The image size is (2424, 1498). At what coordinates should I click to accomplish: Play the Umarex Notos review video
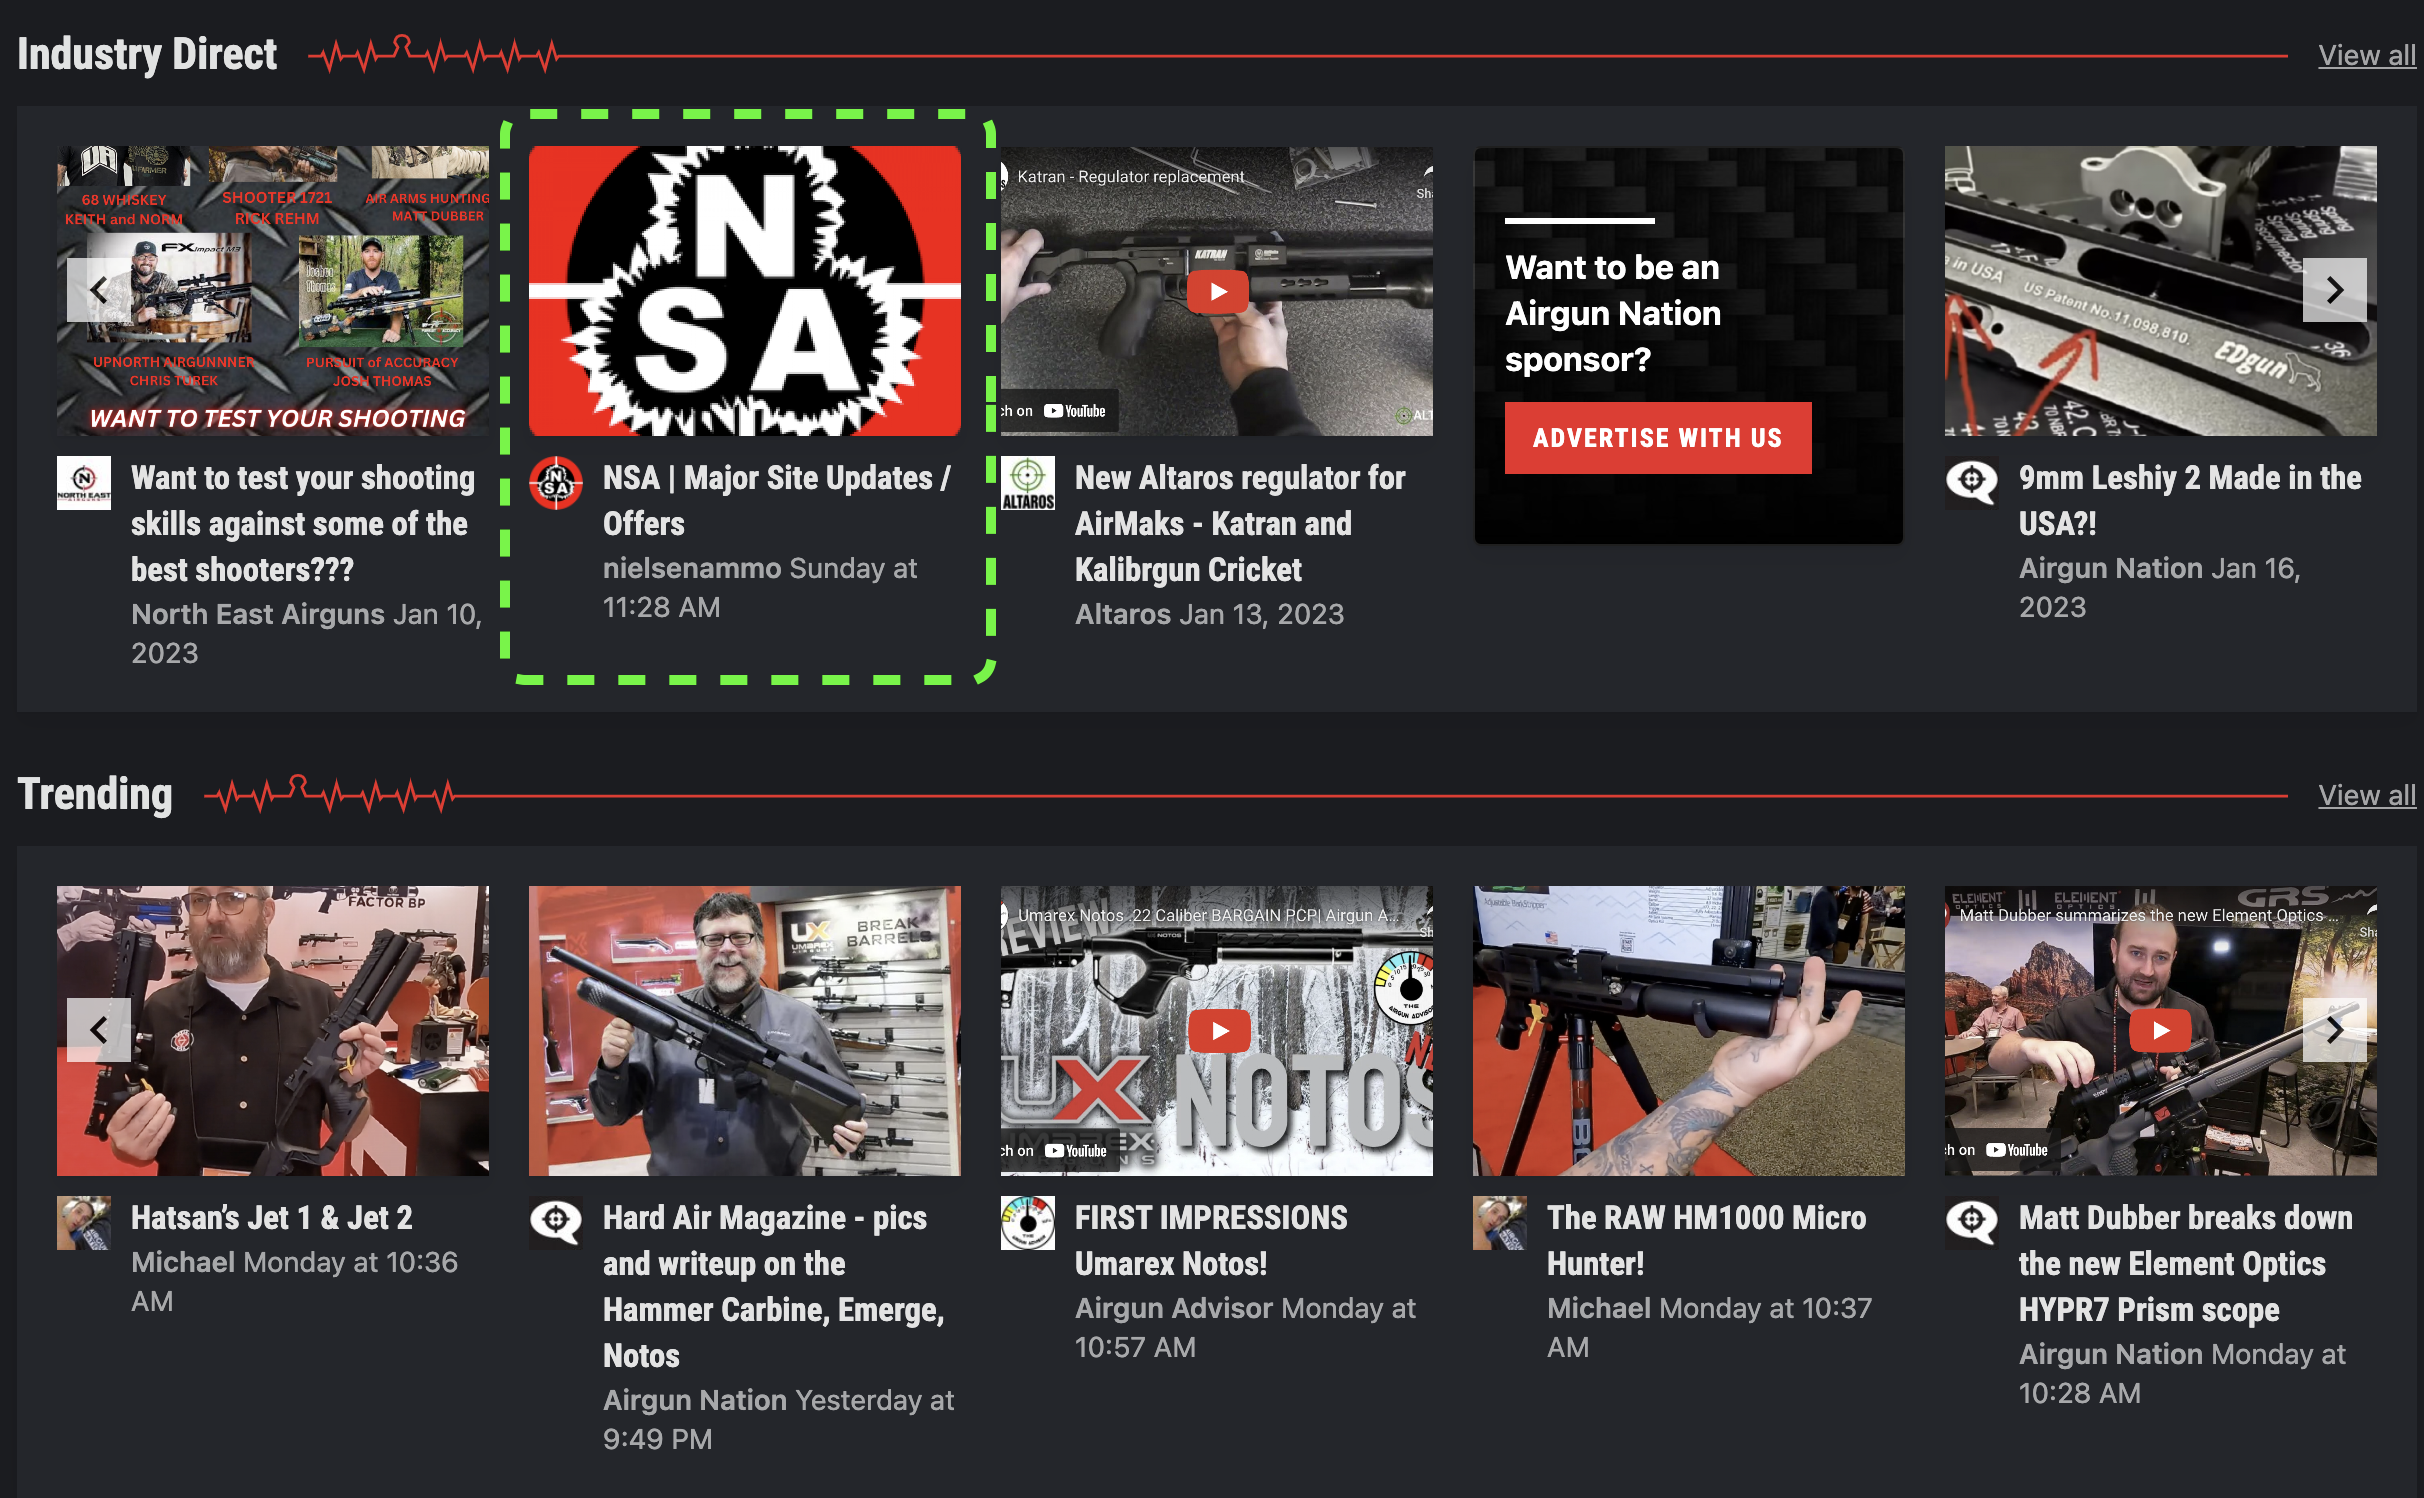tap(1219, 1031)
